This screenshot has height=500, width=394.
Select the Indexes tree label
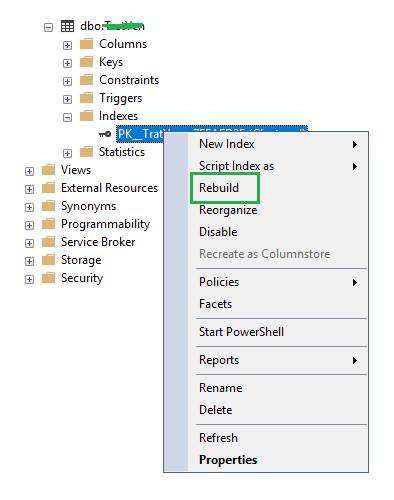pos(118,116)
